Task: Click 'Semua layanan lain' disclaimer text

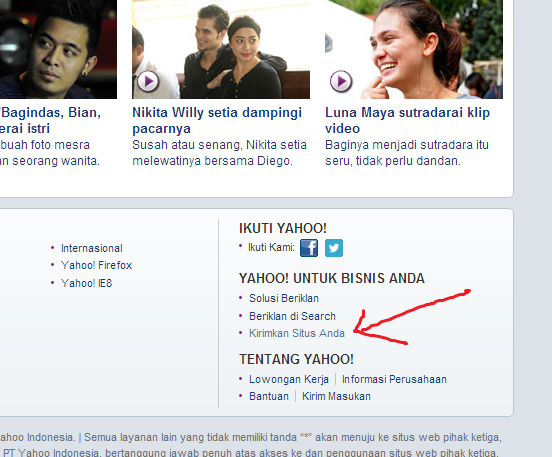Action: 292,437
